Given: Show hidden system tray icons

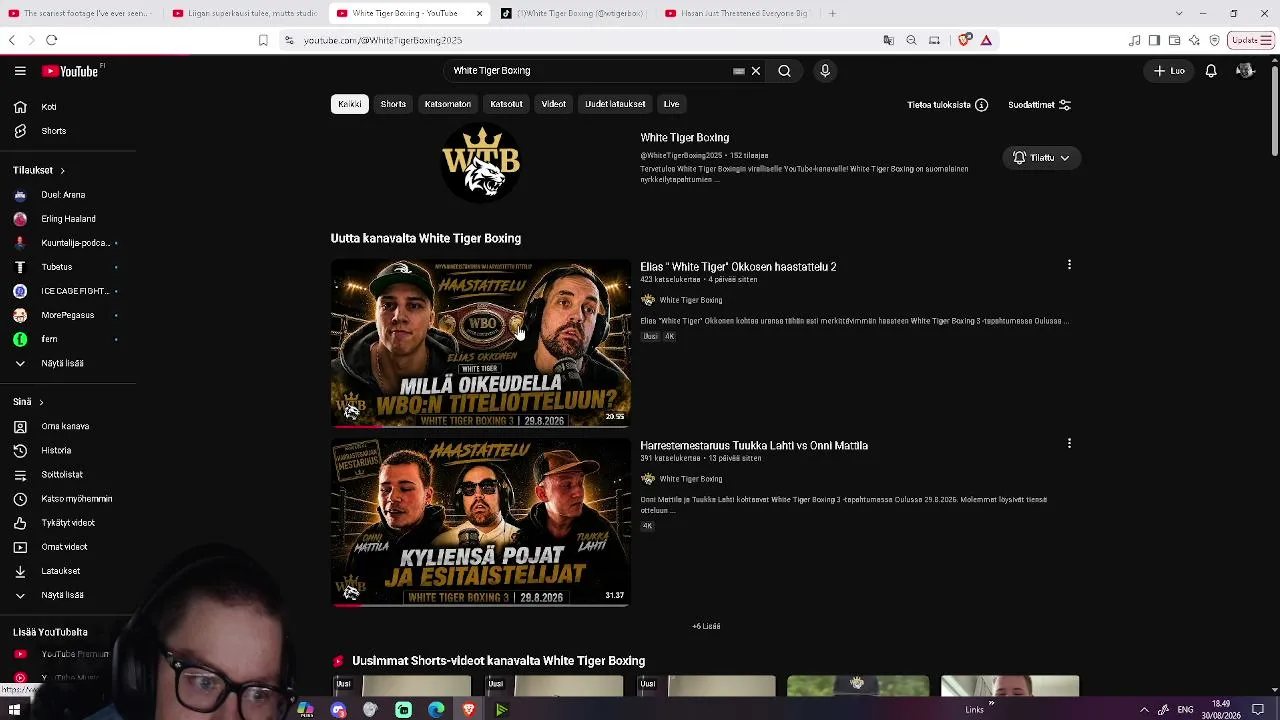Looking at the screenshot, I should click(x=1145, y=709).
